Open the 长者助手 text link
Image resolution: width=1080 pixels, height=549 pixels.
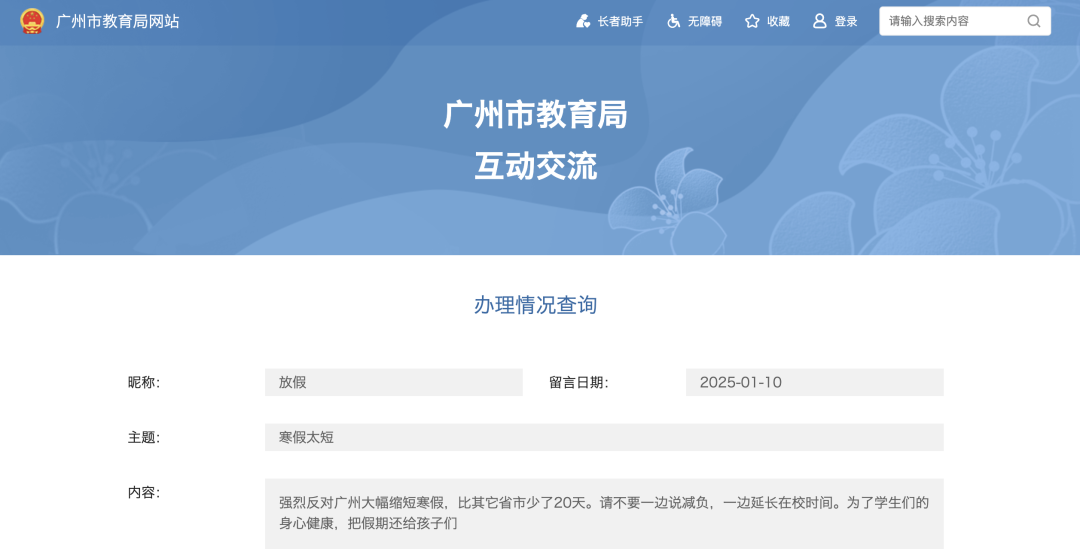(x=620, y=21)
